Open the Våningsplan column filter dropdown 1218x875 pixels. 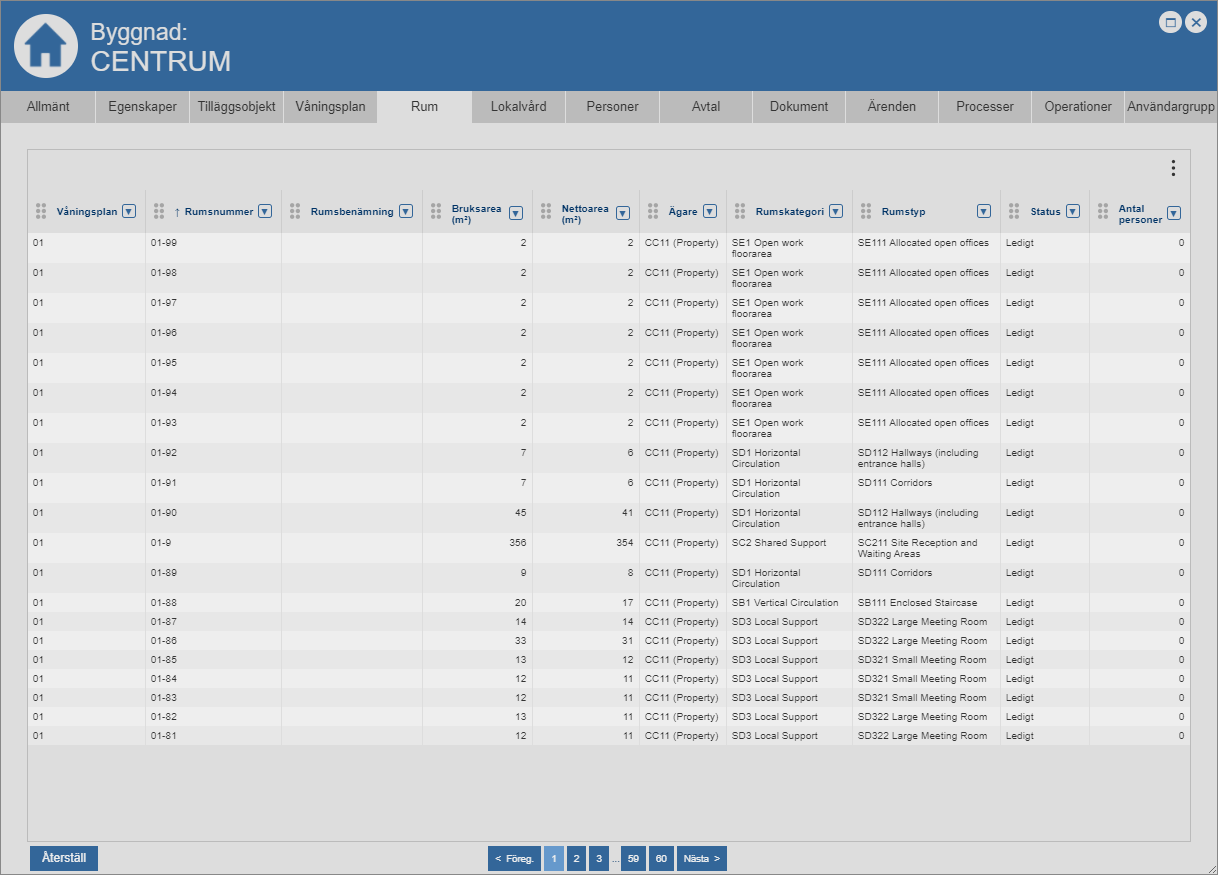tap(128, 211)
